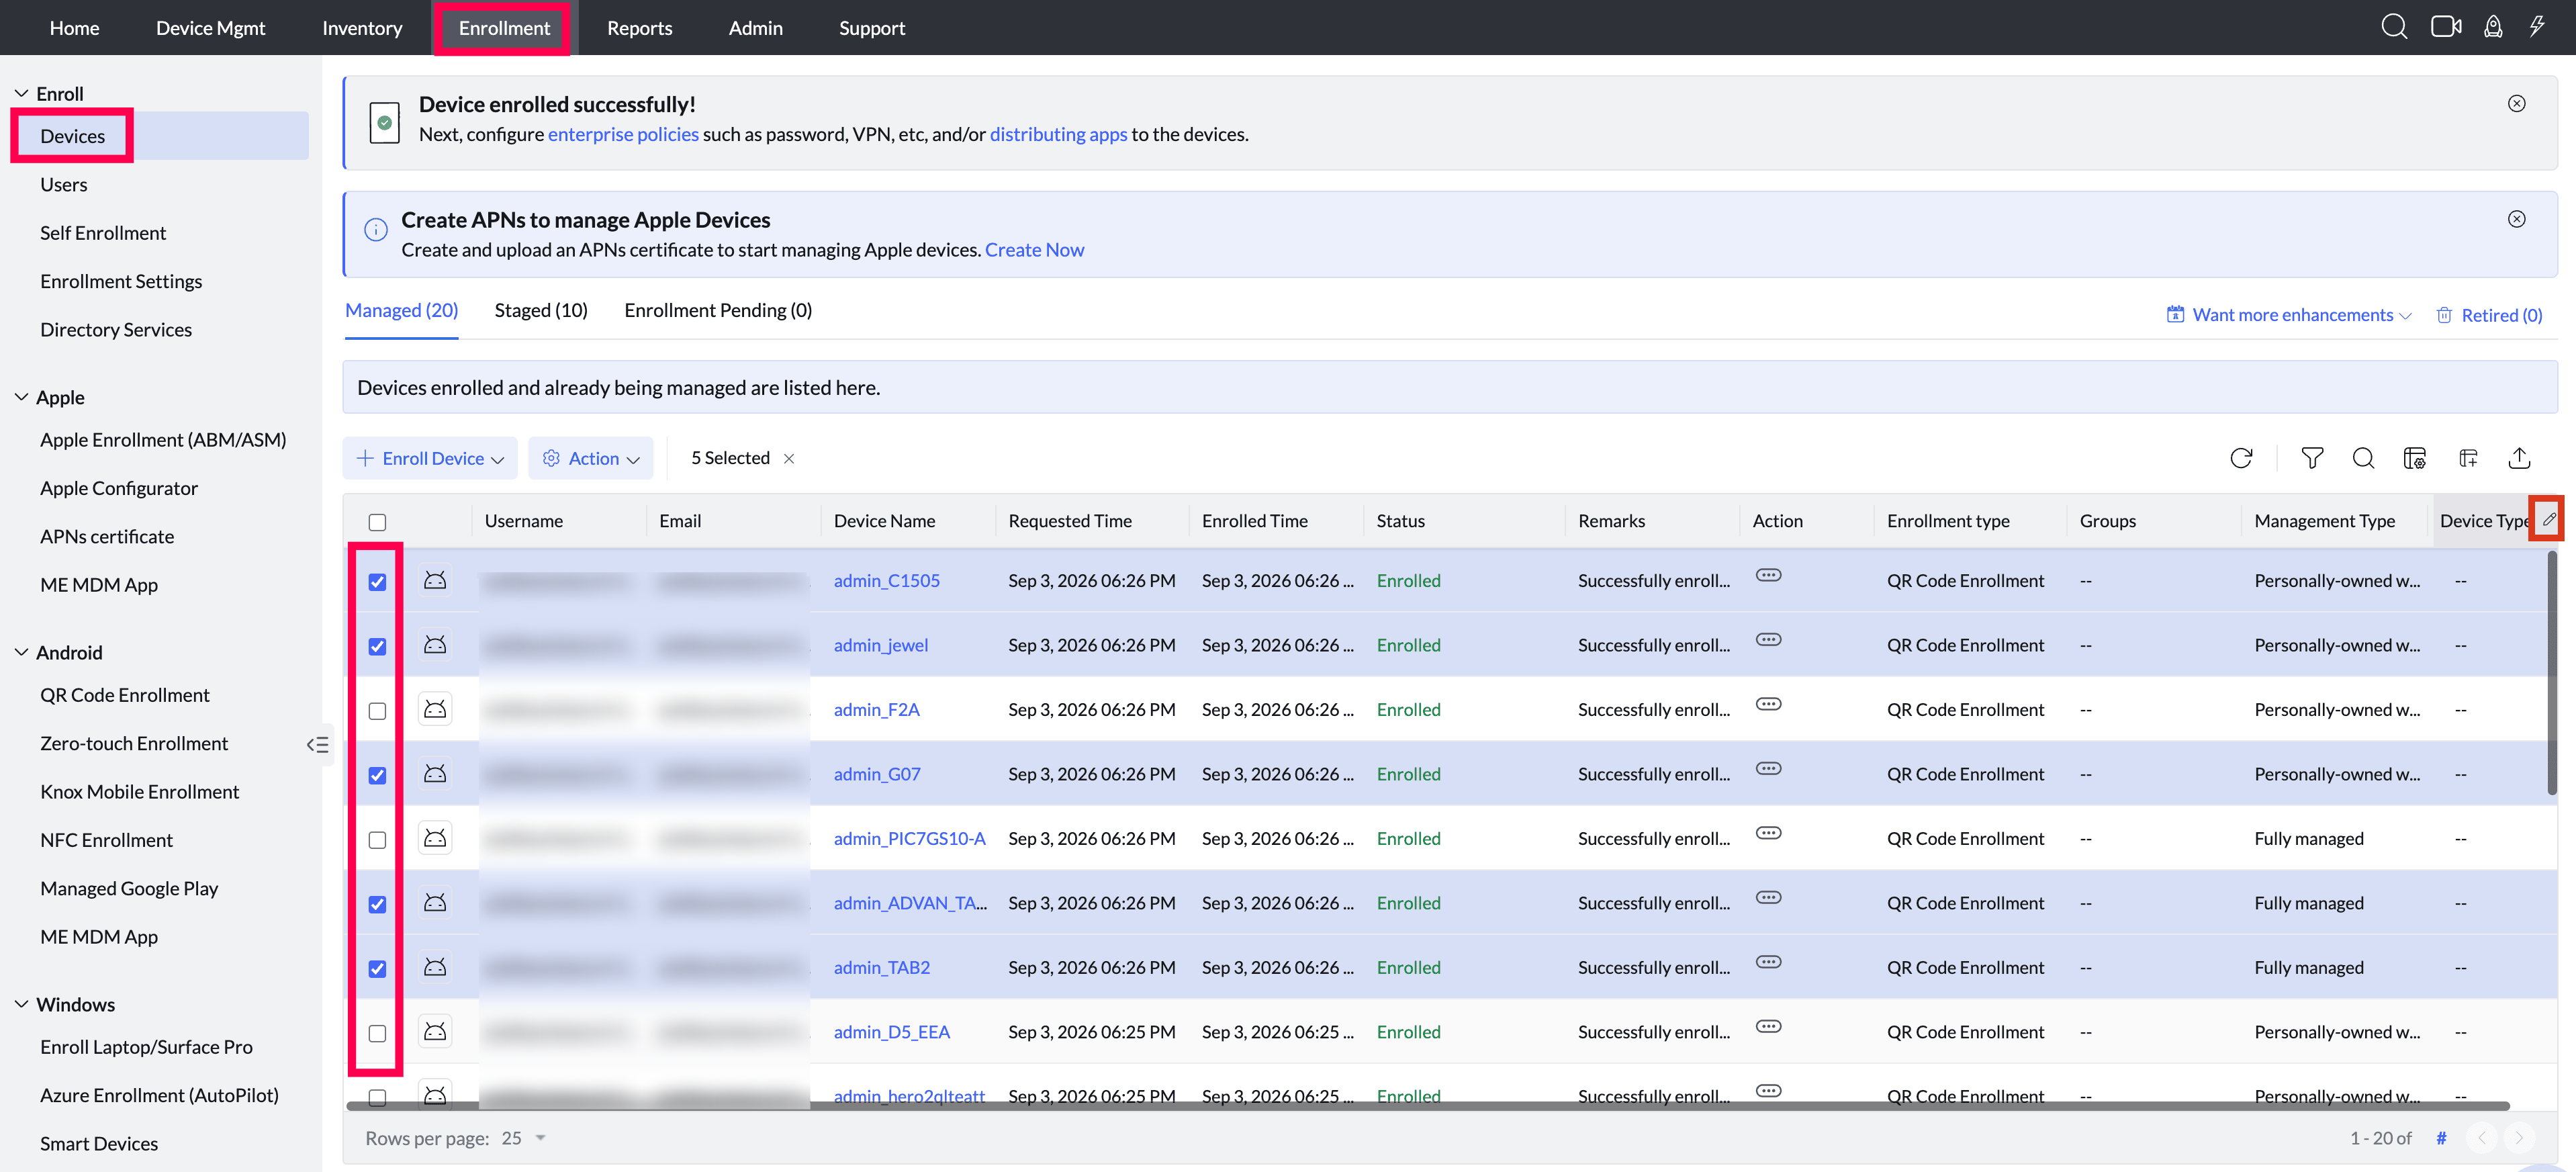Open the Enroll Device dropdown
The image size is (2576, 1172).
(x=430, y=458)
